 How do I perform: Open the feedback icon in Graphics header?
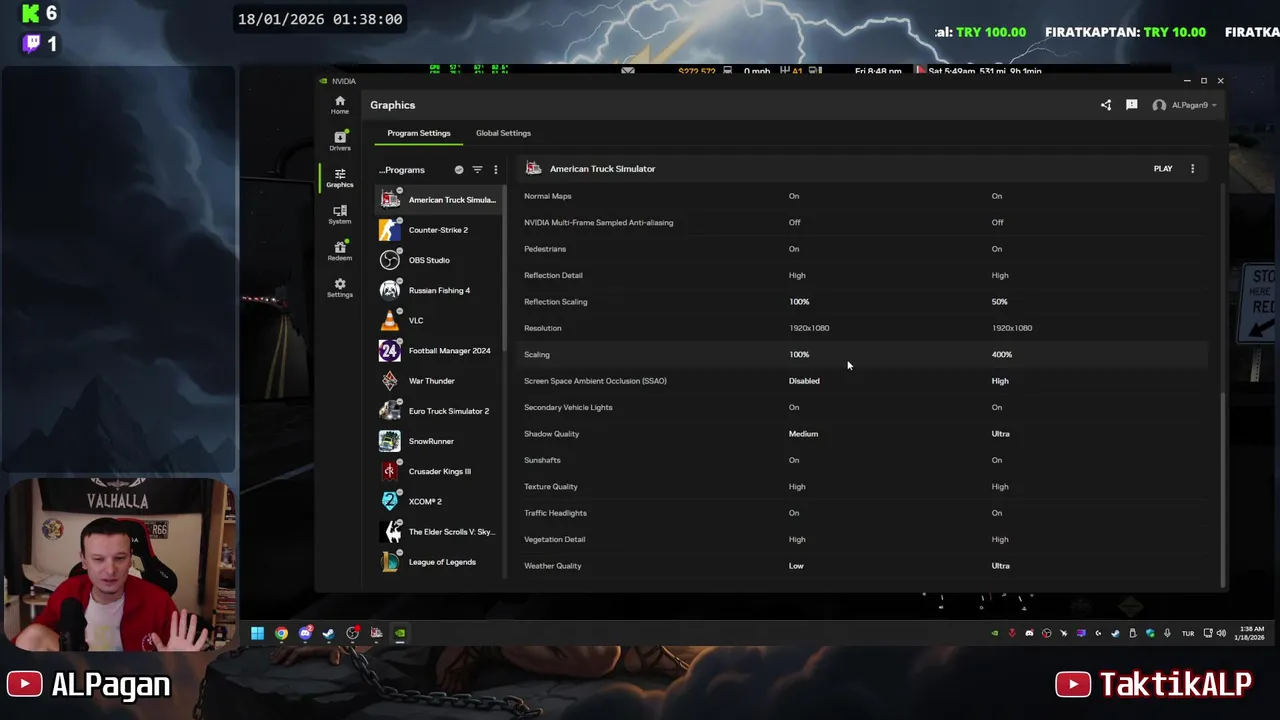(1131, 105)
